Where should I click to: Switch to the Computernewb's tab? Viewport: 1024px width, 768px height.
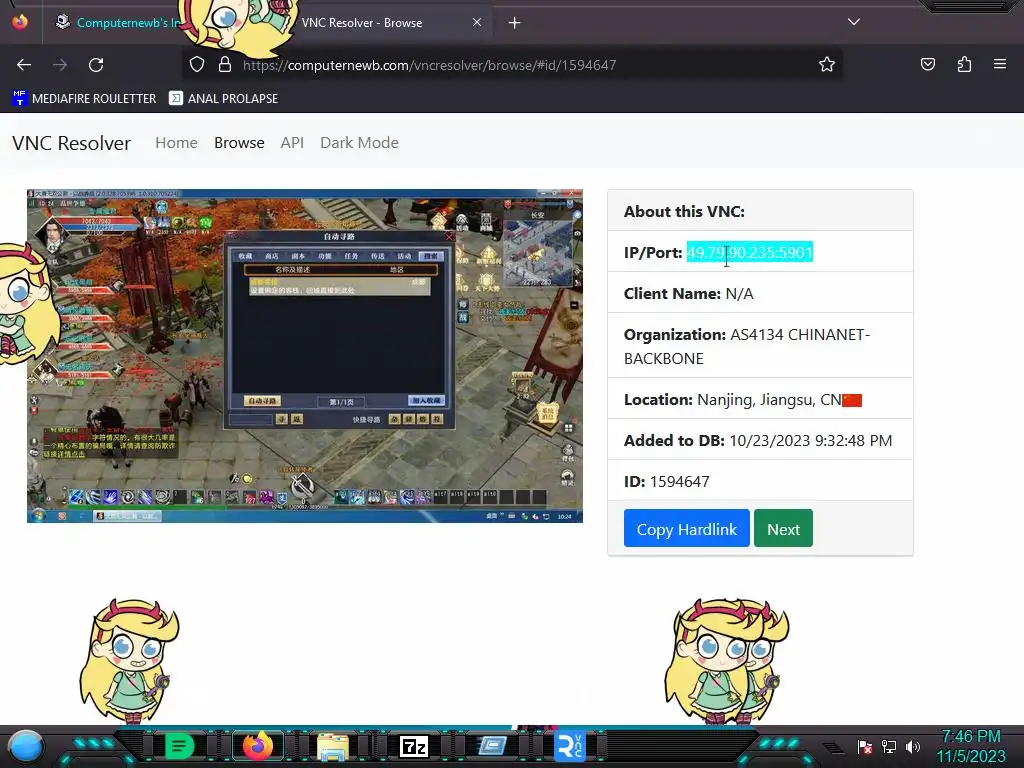[118, 22]
